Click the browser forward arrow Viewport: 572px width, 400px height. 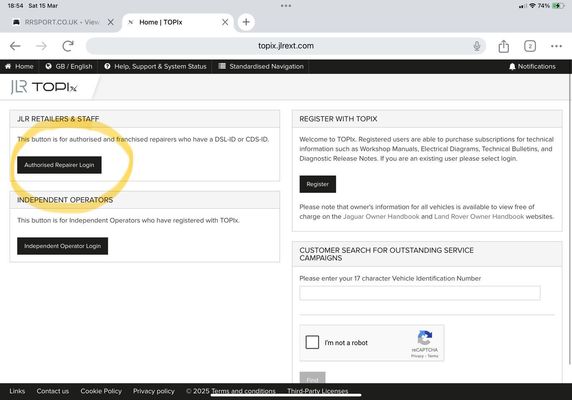click(41, 46)
